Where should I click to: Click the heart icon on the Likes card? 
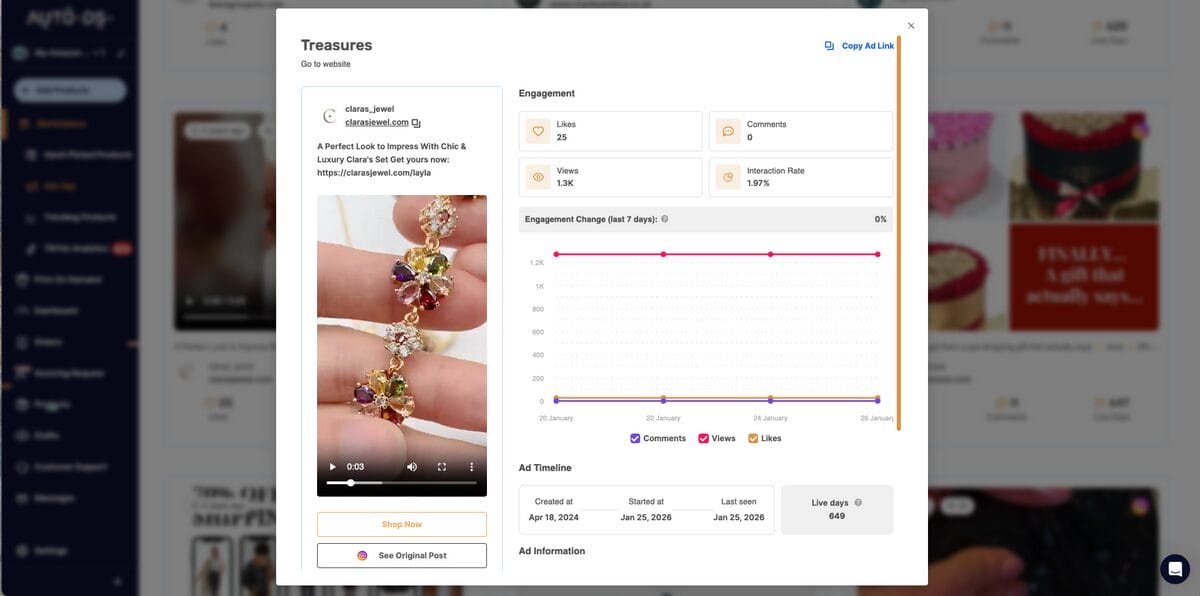tap(539, 130)
